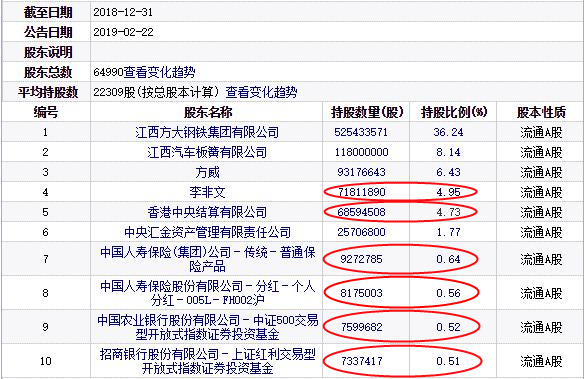Select share count 525433571

361,132
